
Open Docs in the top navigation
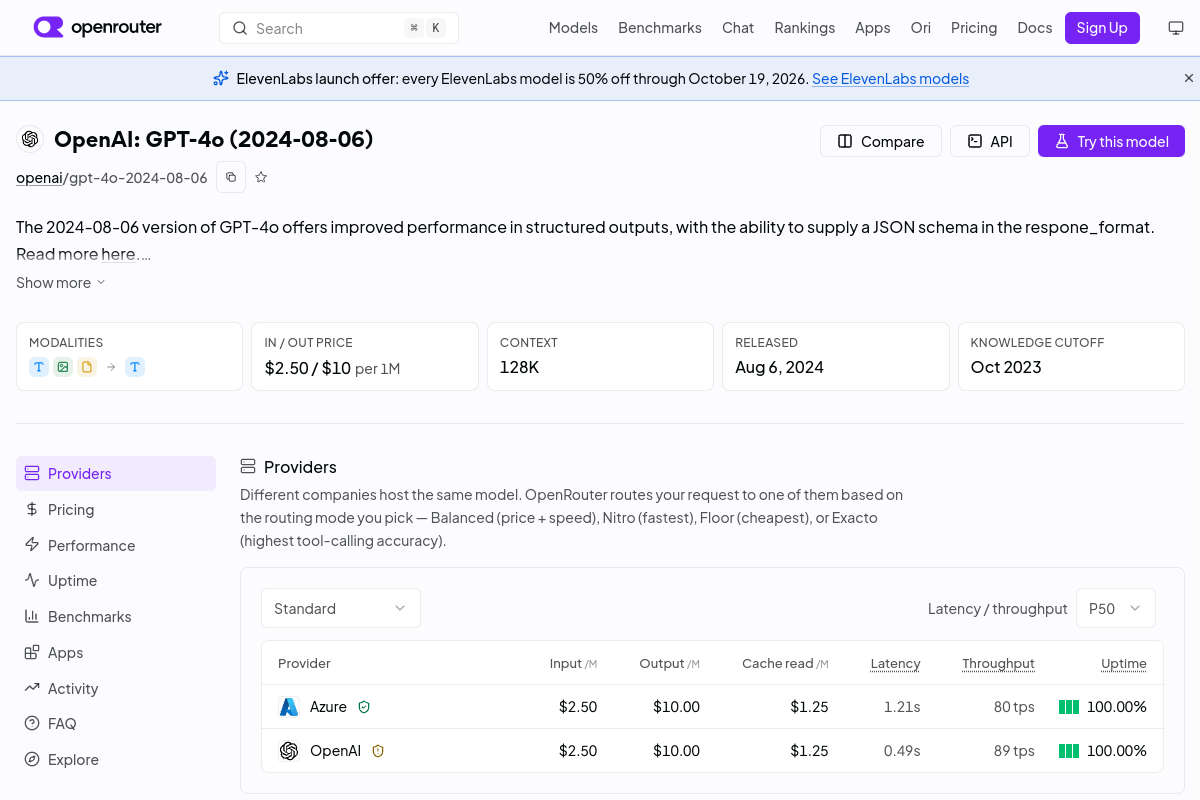(x=1035, y=28)
